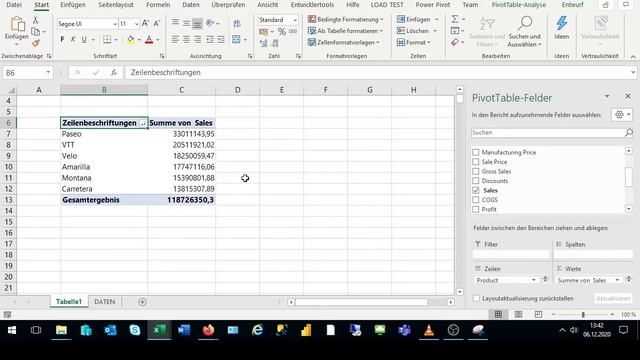640x360 pixels.
Task: Click the format painter brush icon
Action: tap(36, 42)
